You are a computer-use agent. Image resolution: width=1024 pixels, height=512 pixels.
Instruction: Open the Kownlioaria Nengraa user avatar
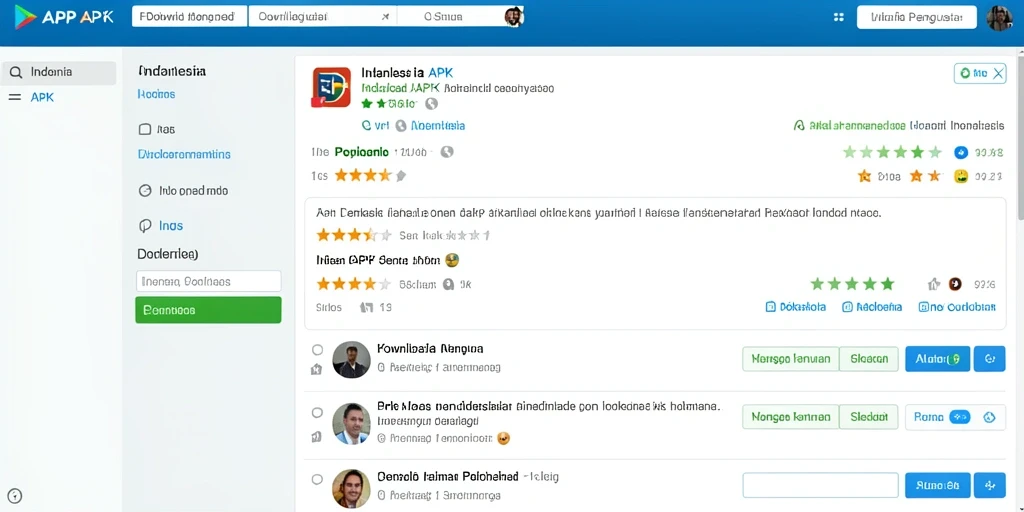point(351,359)
